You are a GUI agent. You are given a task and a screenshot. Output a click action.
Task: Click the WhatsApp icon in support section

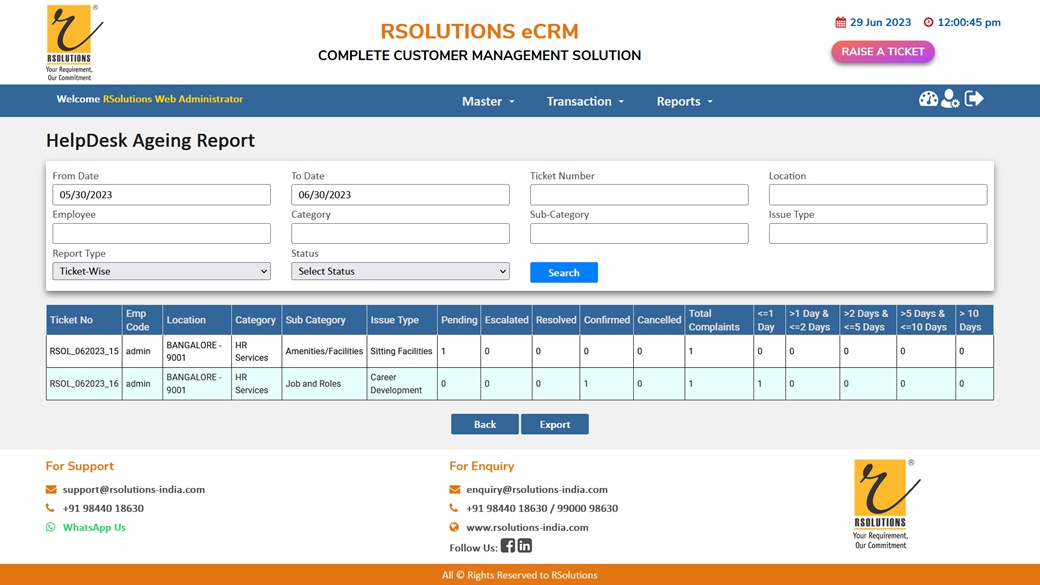point(51,527)
